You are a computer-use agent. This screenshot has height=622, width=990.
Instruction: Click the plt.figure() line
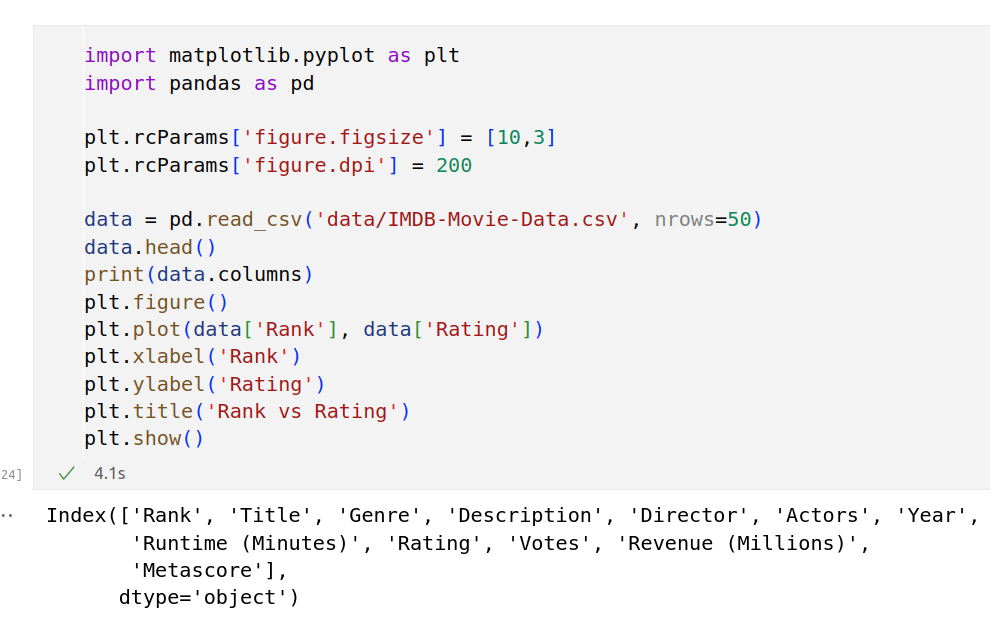click(x=157, y=302)
